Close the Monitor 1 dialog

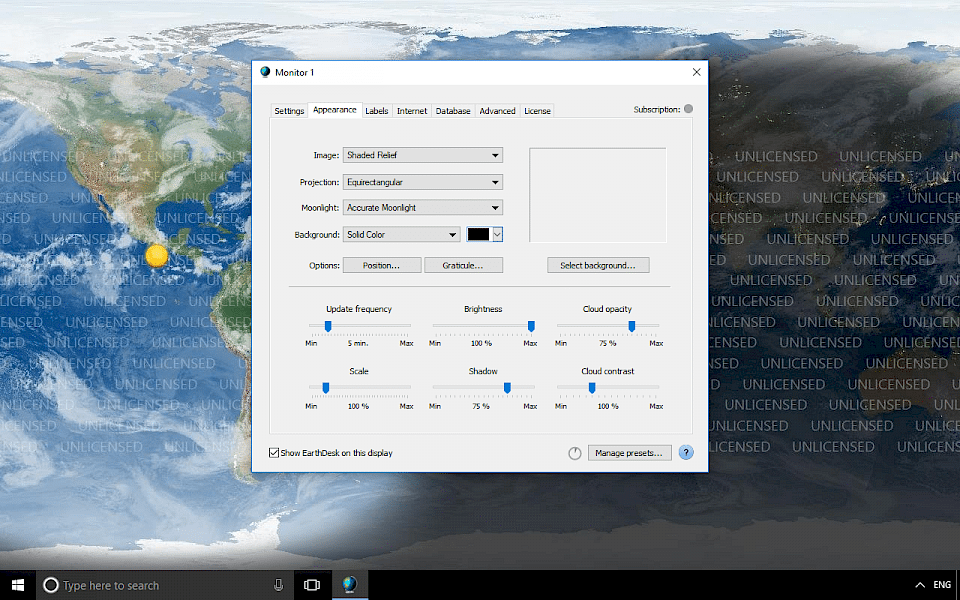[x=696, y=72]
